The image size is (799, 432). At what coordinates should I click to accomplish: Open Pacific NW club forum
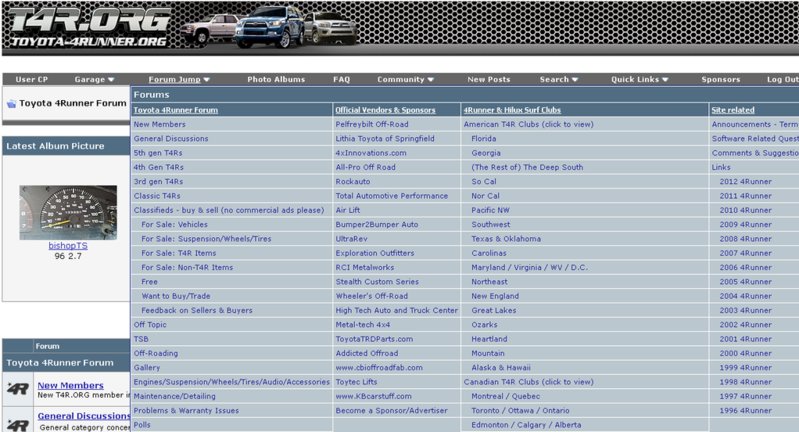(490, 210)
